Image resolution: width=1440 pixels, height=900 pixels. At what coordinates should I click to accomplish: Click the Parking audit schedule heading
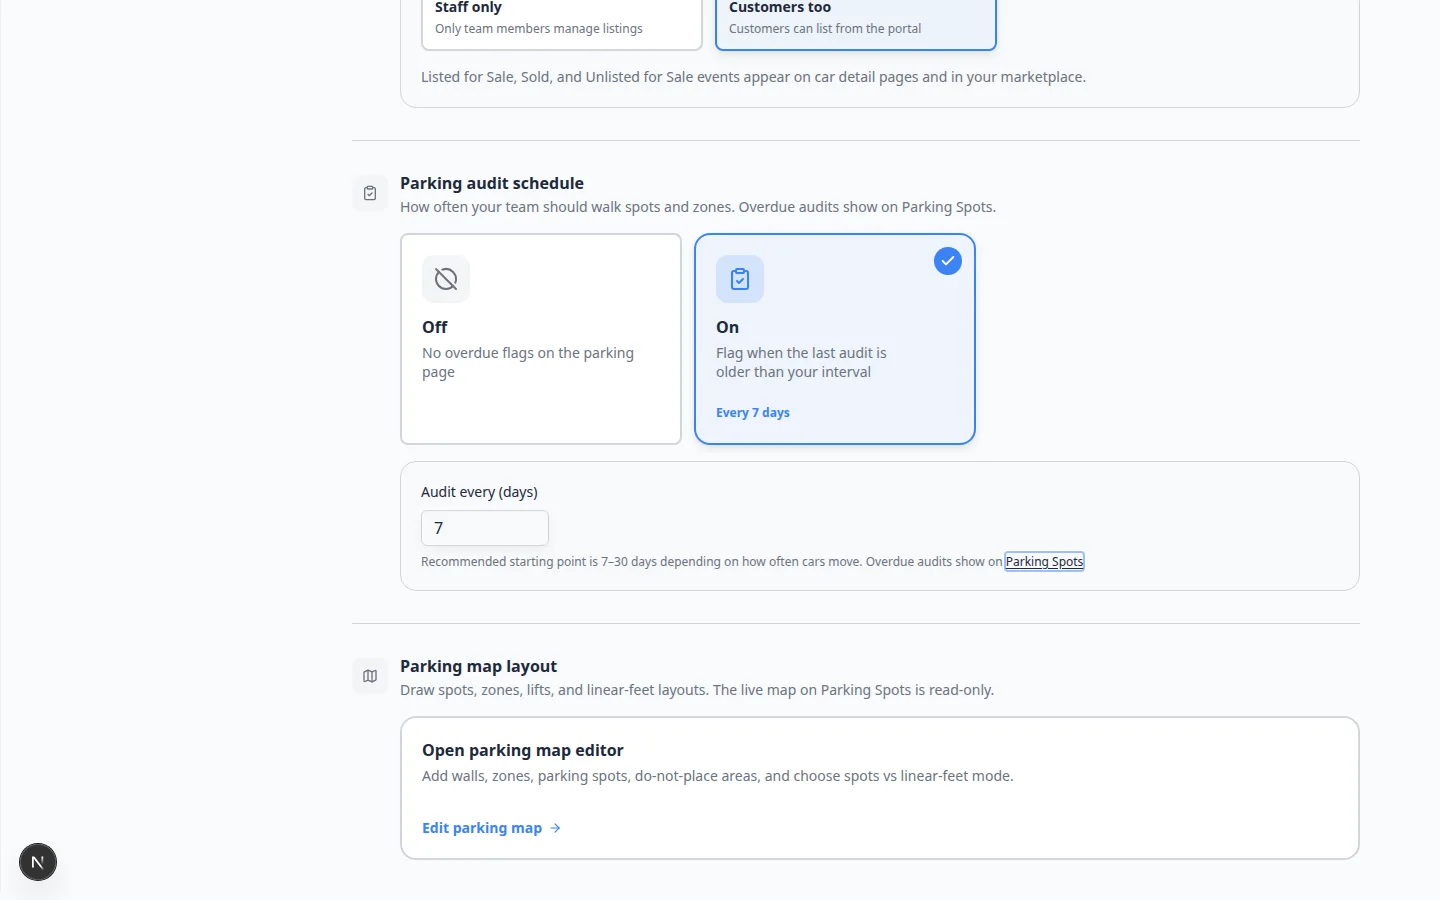(x=492, y=183)
